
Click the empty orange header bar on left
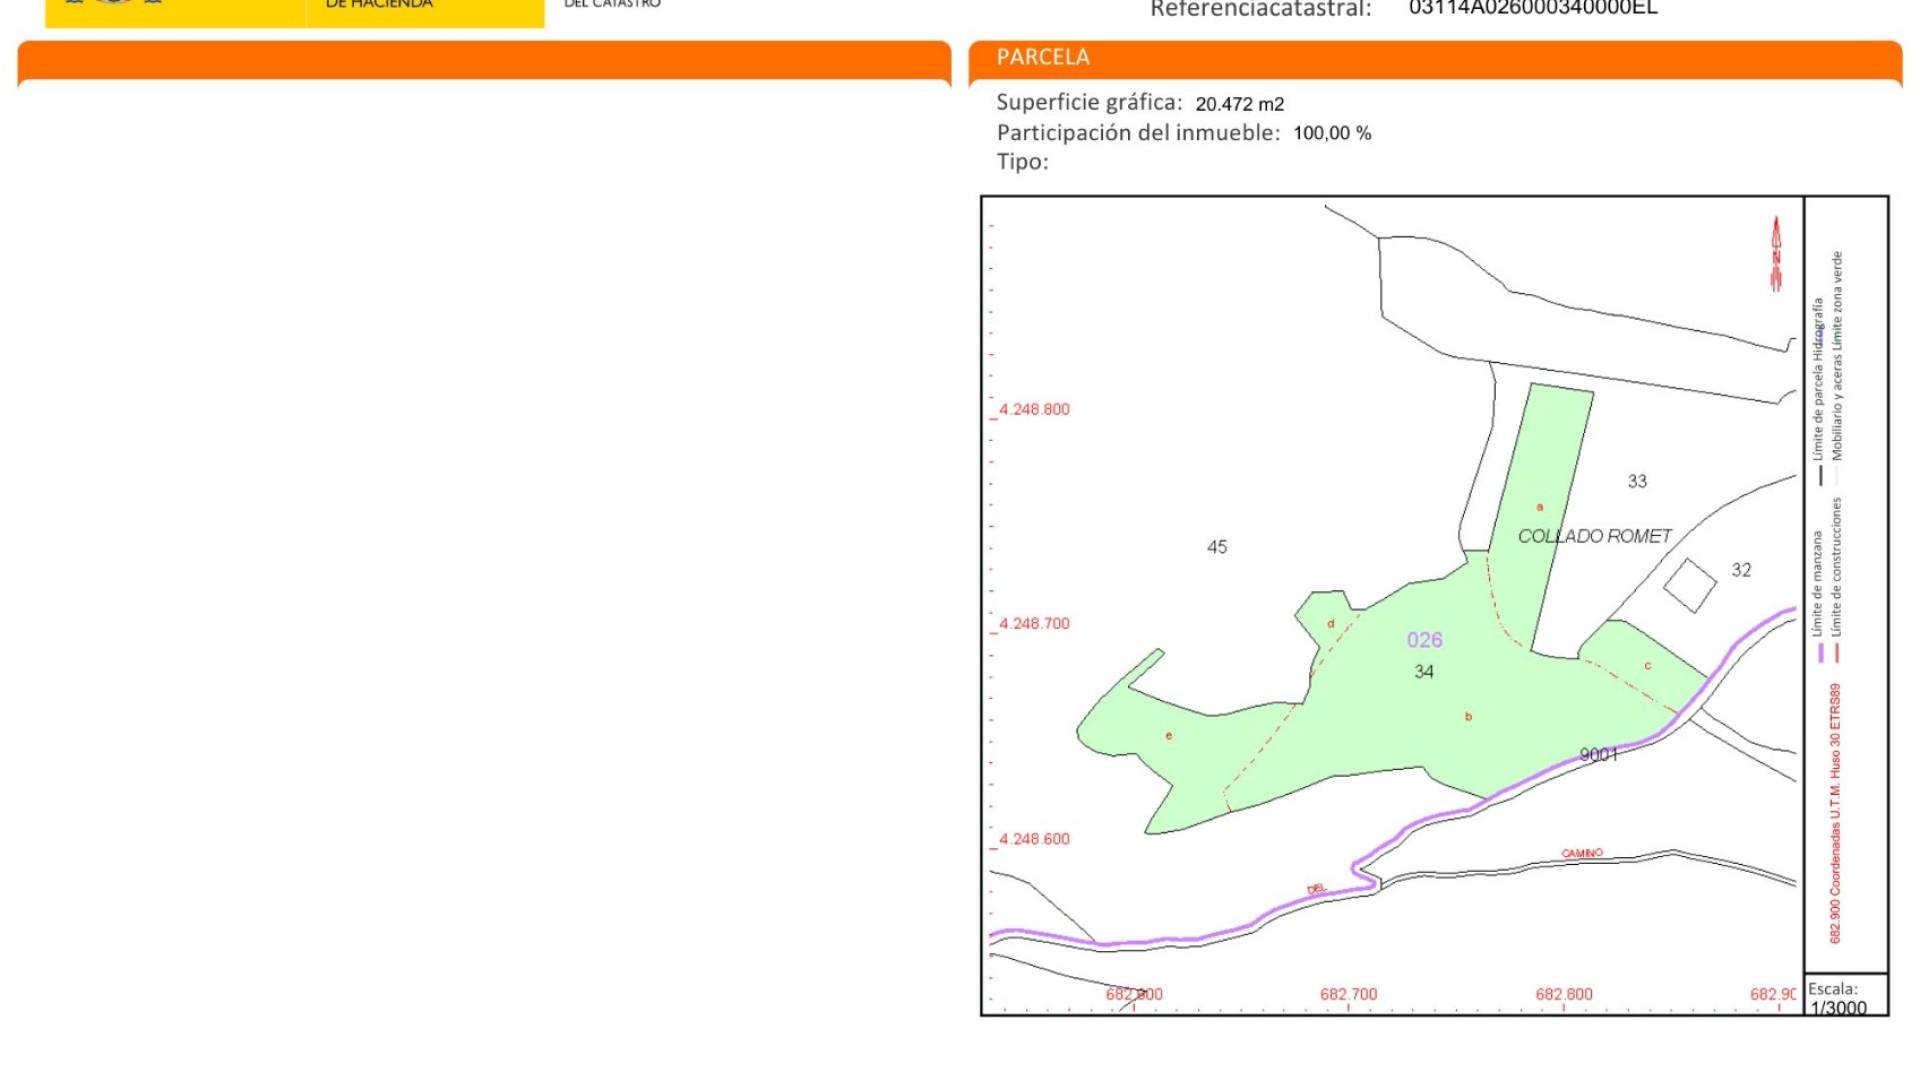(484, 59)
